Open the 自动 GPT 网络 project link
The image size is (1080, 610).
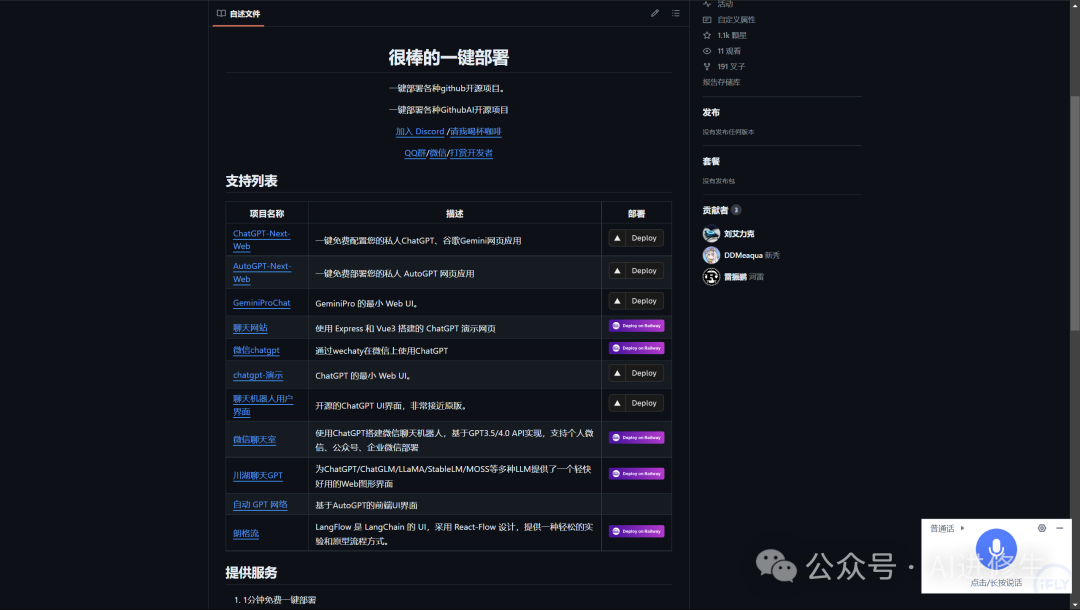pyautogui.click(x=260, y=504)
